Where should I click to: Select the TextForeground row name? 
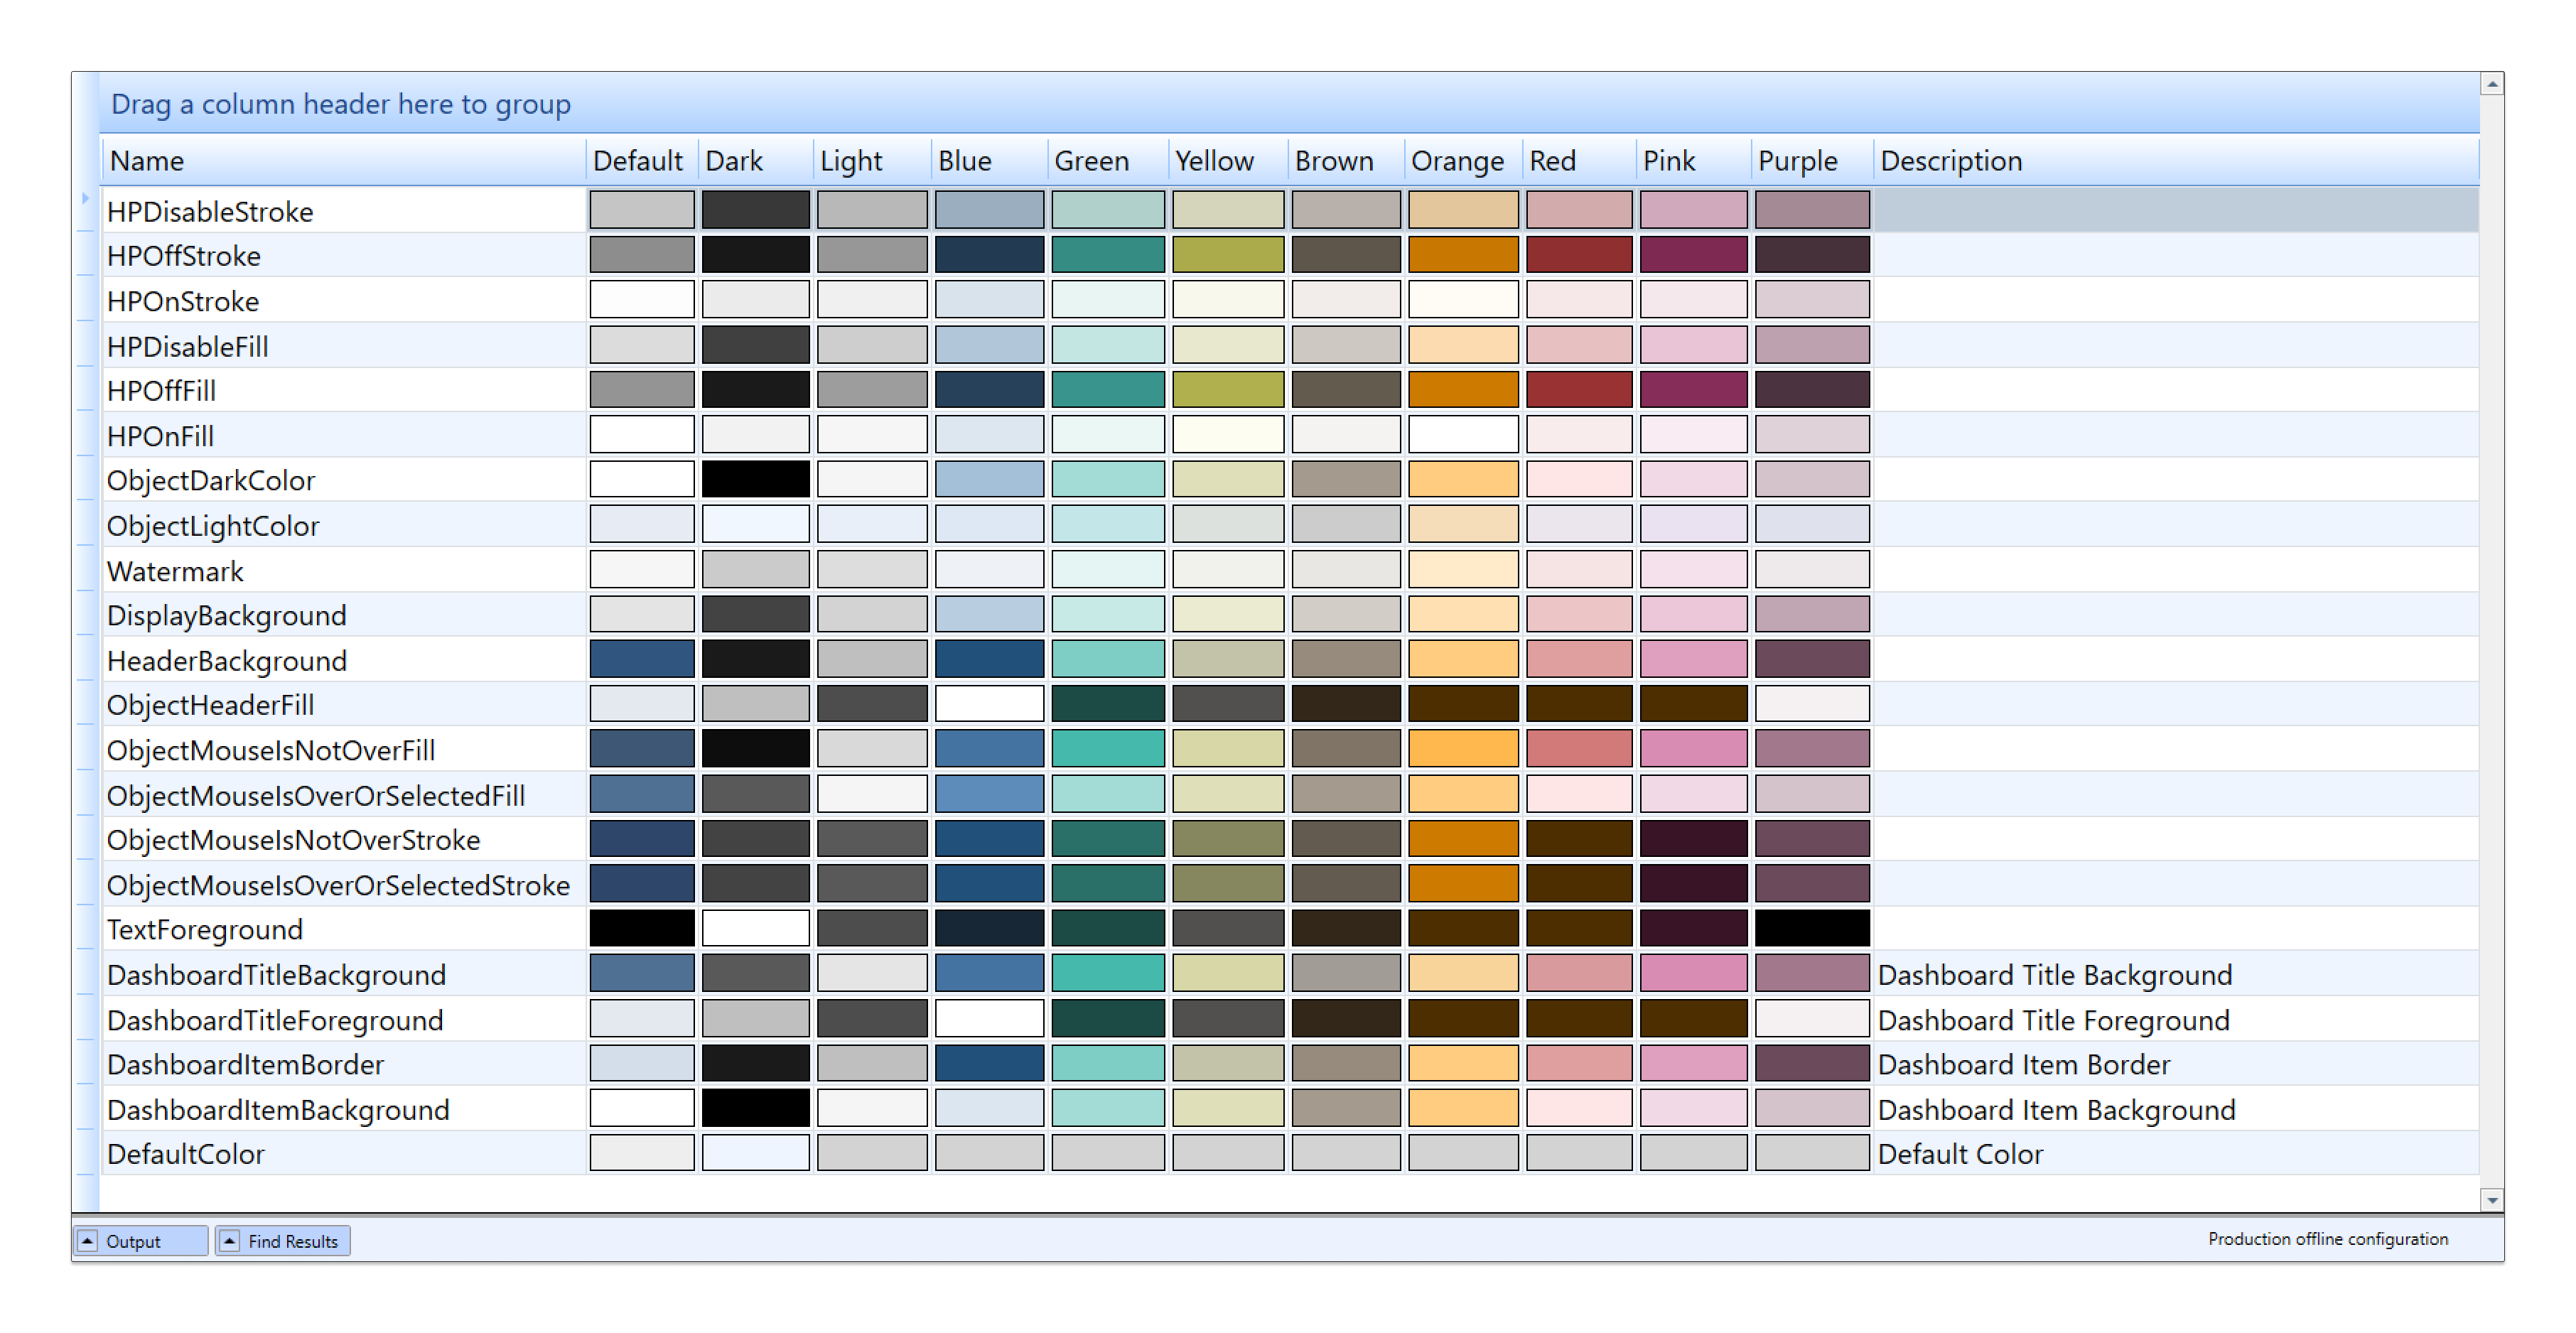coord(205,930)
